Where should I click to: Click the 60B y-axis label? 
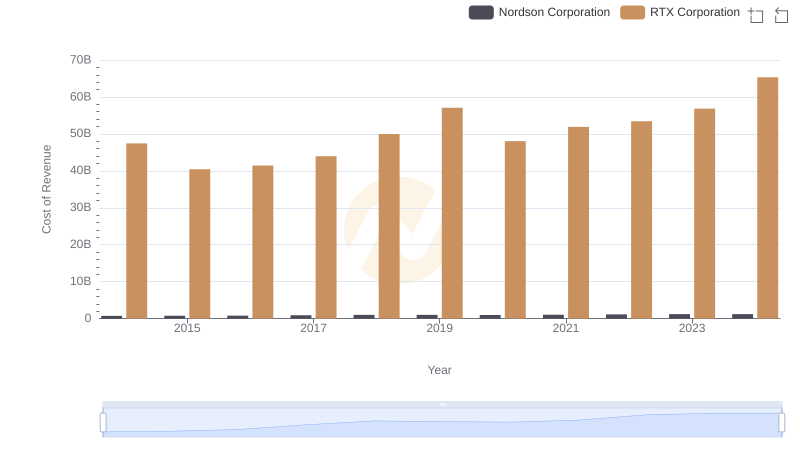pyautogui.click(x=81, y=96)
